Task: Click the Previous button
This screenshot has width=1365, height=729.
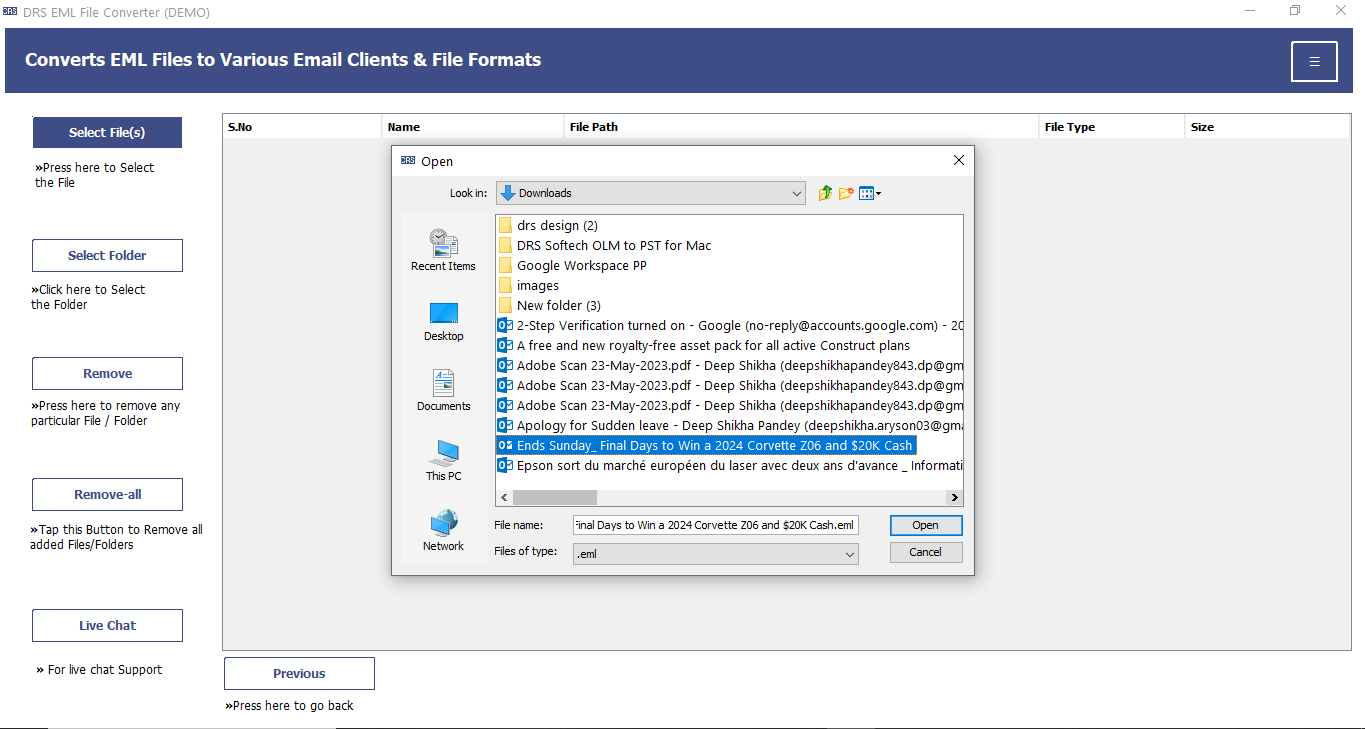Action: (x=299, y=673)
